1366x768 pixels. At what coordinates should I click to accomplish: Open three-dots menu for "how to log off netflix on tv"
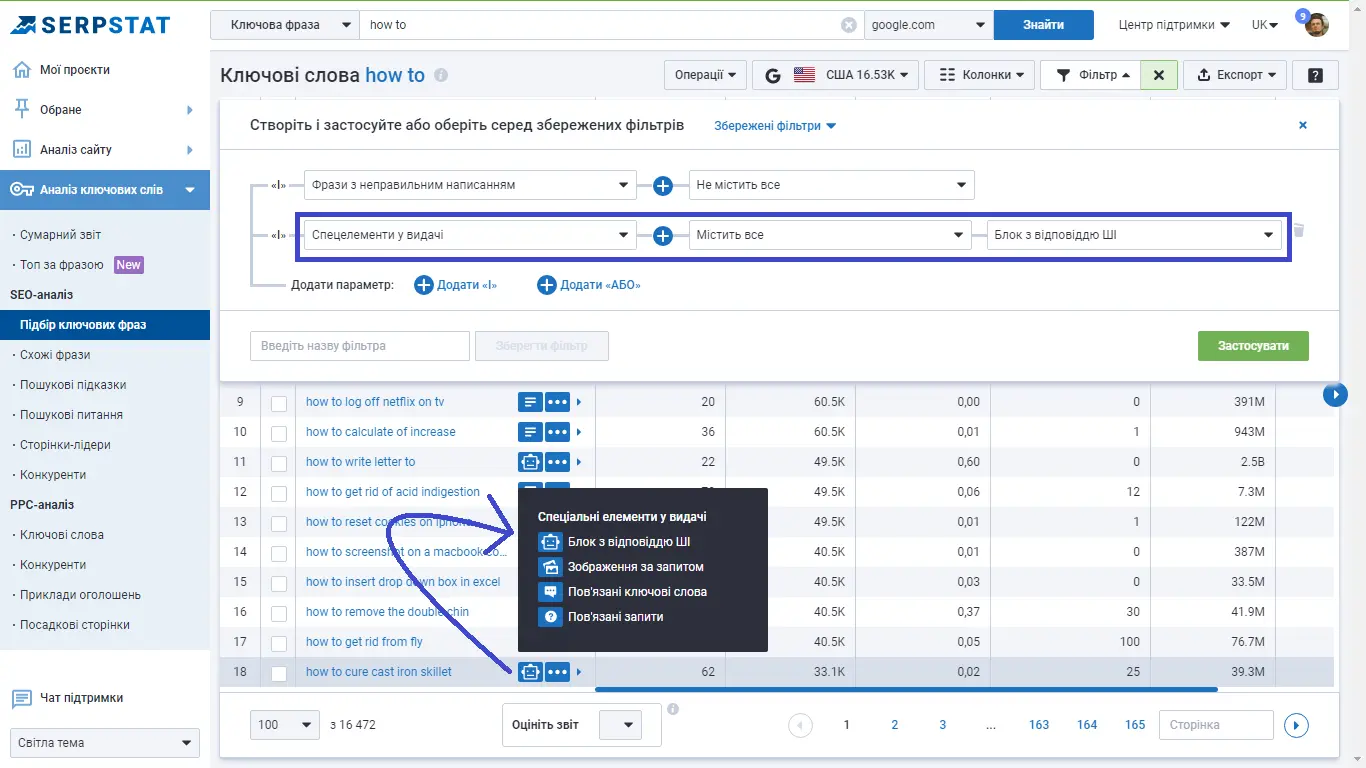[x=557, y=402]
